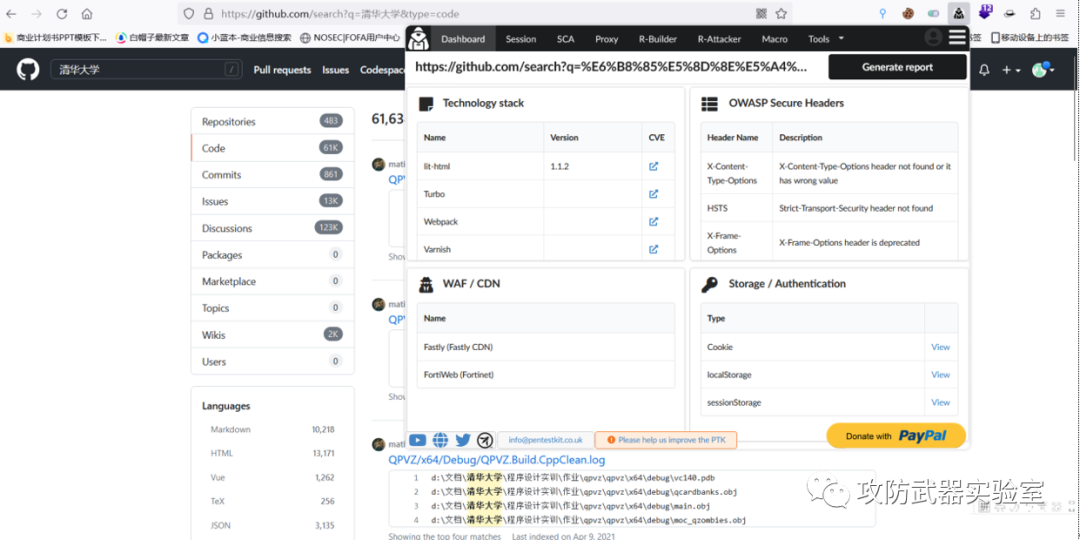
Task: Click the GitHub Octocat logo
Action: 28,70
